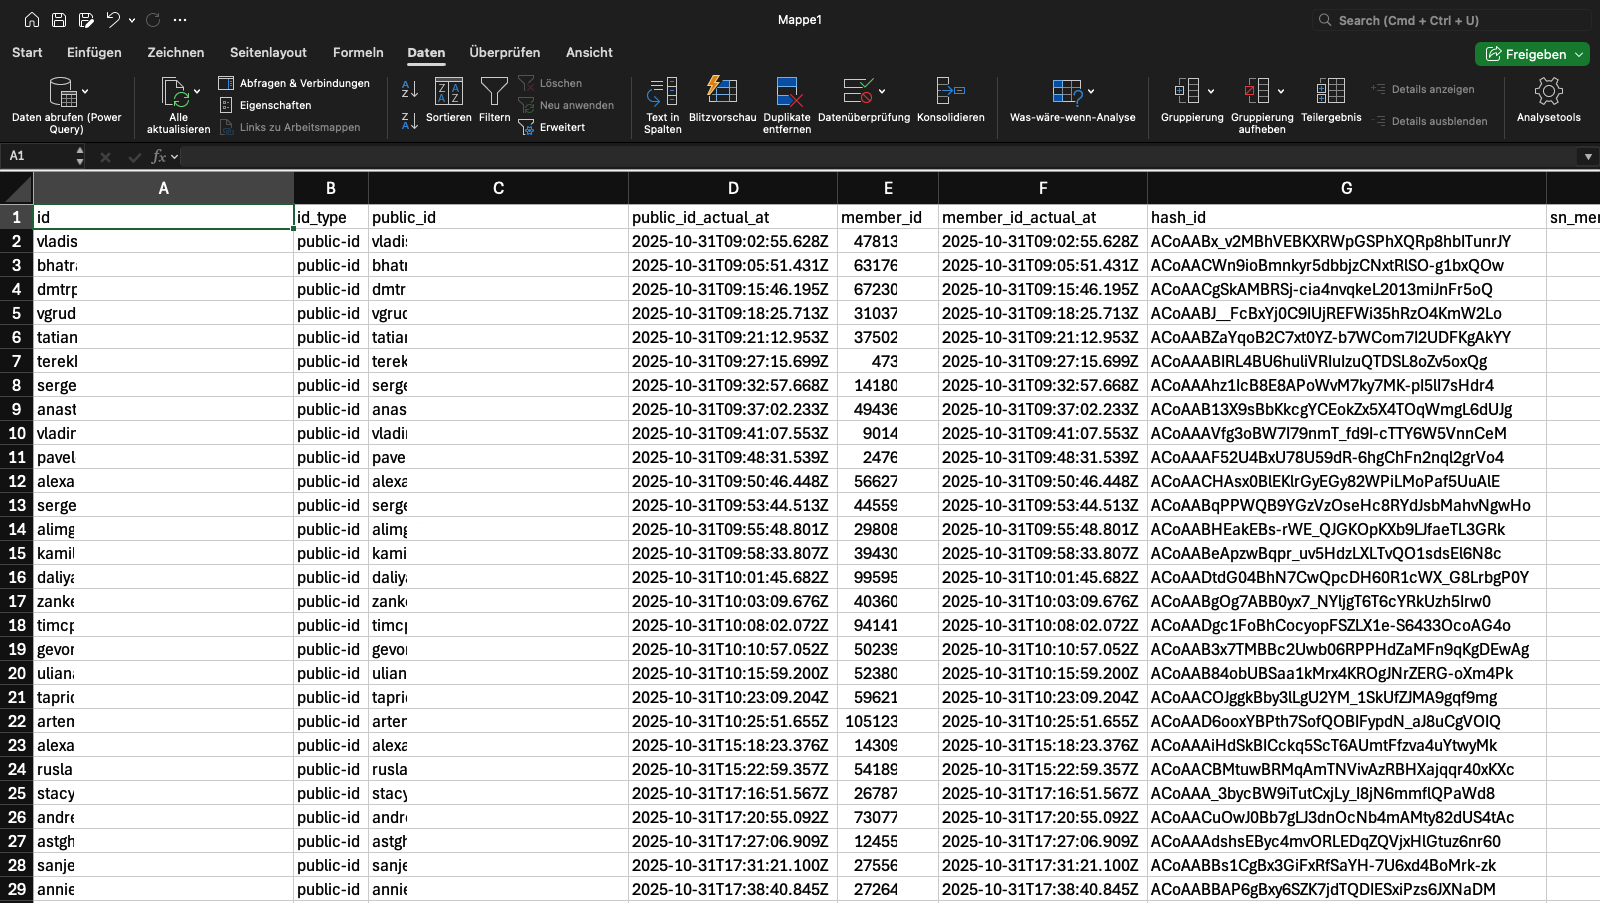
Task: Sort ascending with the A-Z icon
Action: tap(410, 90)
